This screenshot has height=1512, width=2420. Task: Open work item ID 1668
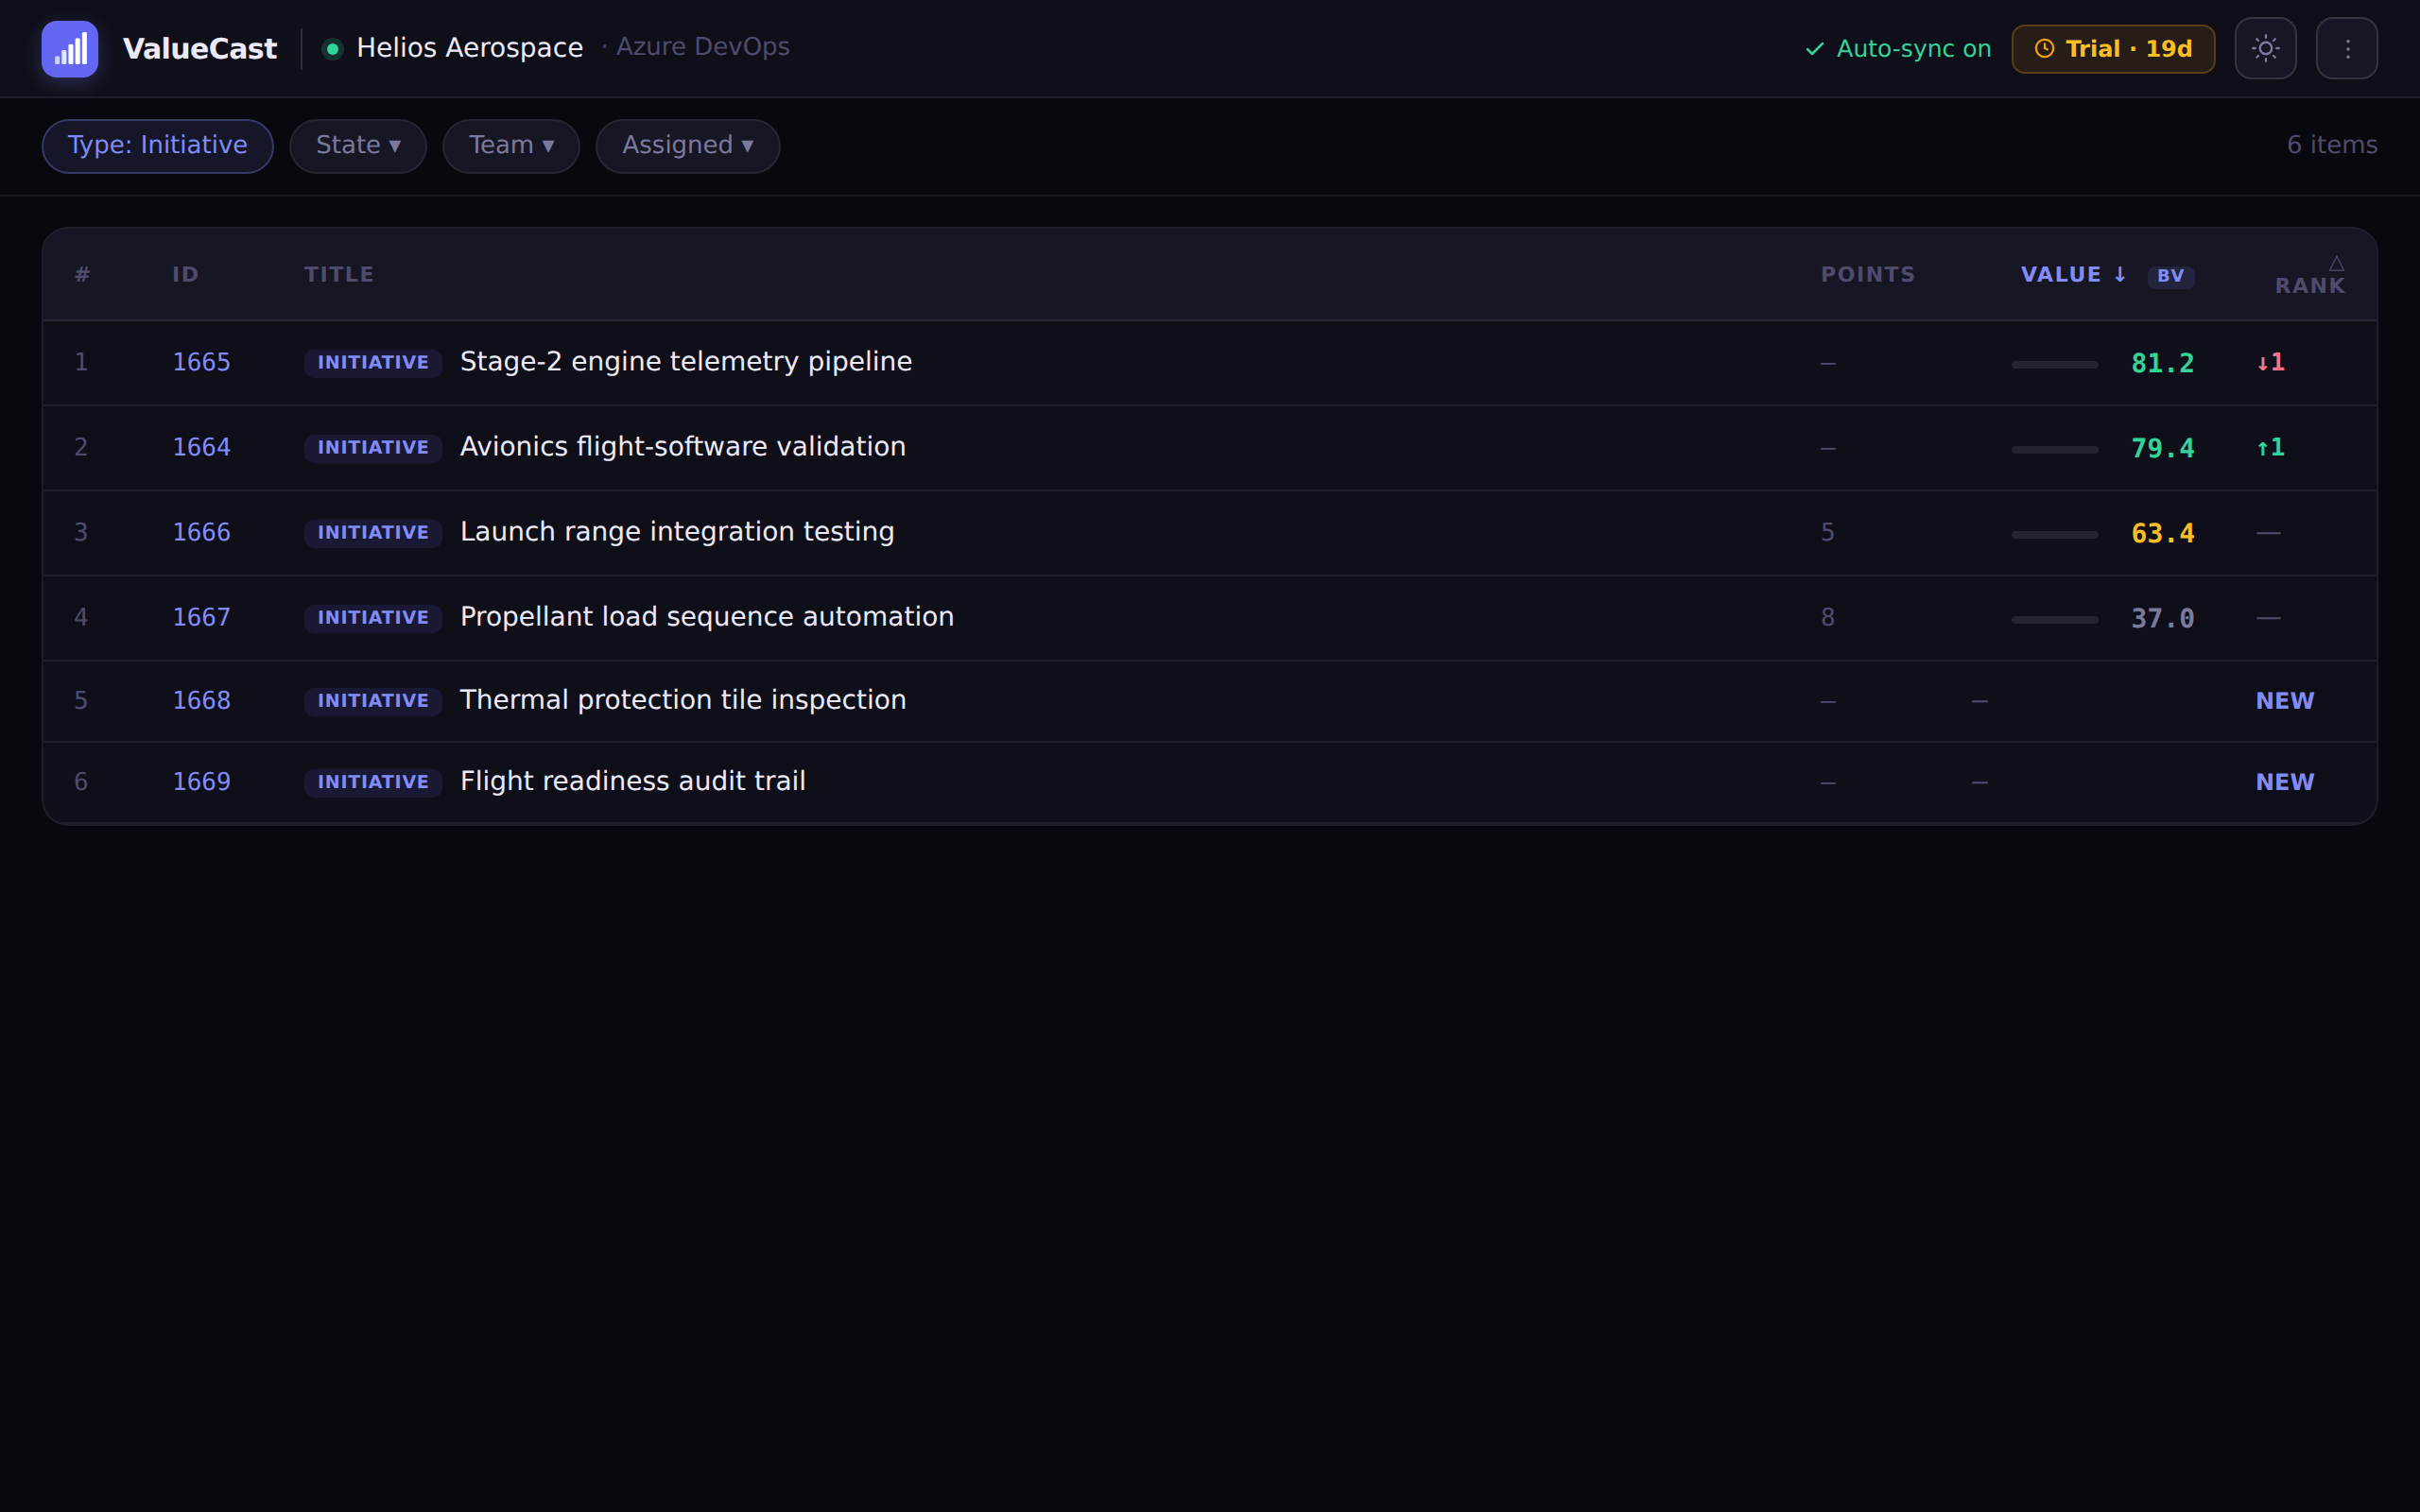[201, 700]
